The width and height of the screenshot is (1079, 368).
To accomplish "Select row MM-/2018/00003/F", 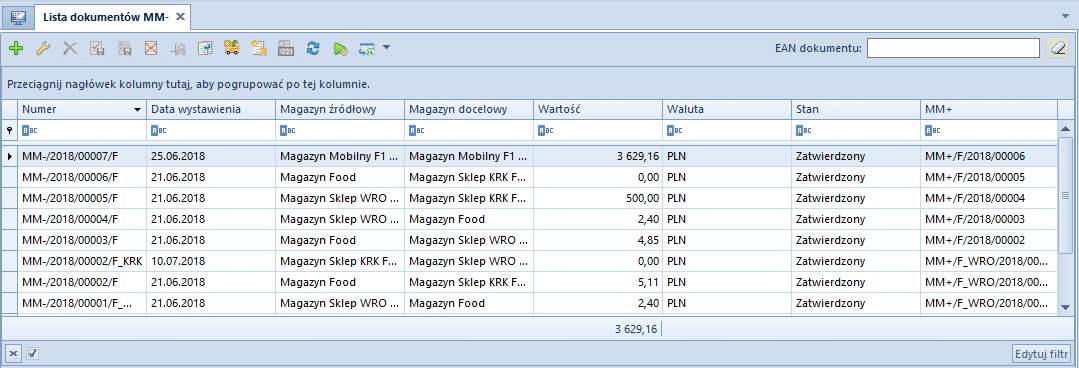I will [x=530, y=240].
